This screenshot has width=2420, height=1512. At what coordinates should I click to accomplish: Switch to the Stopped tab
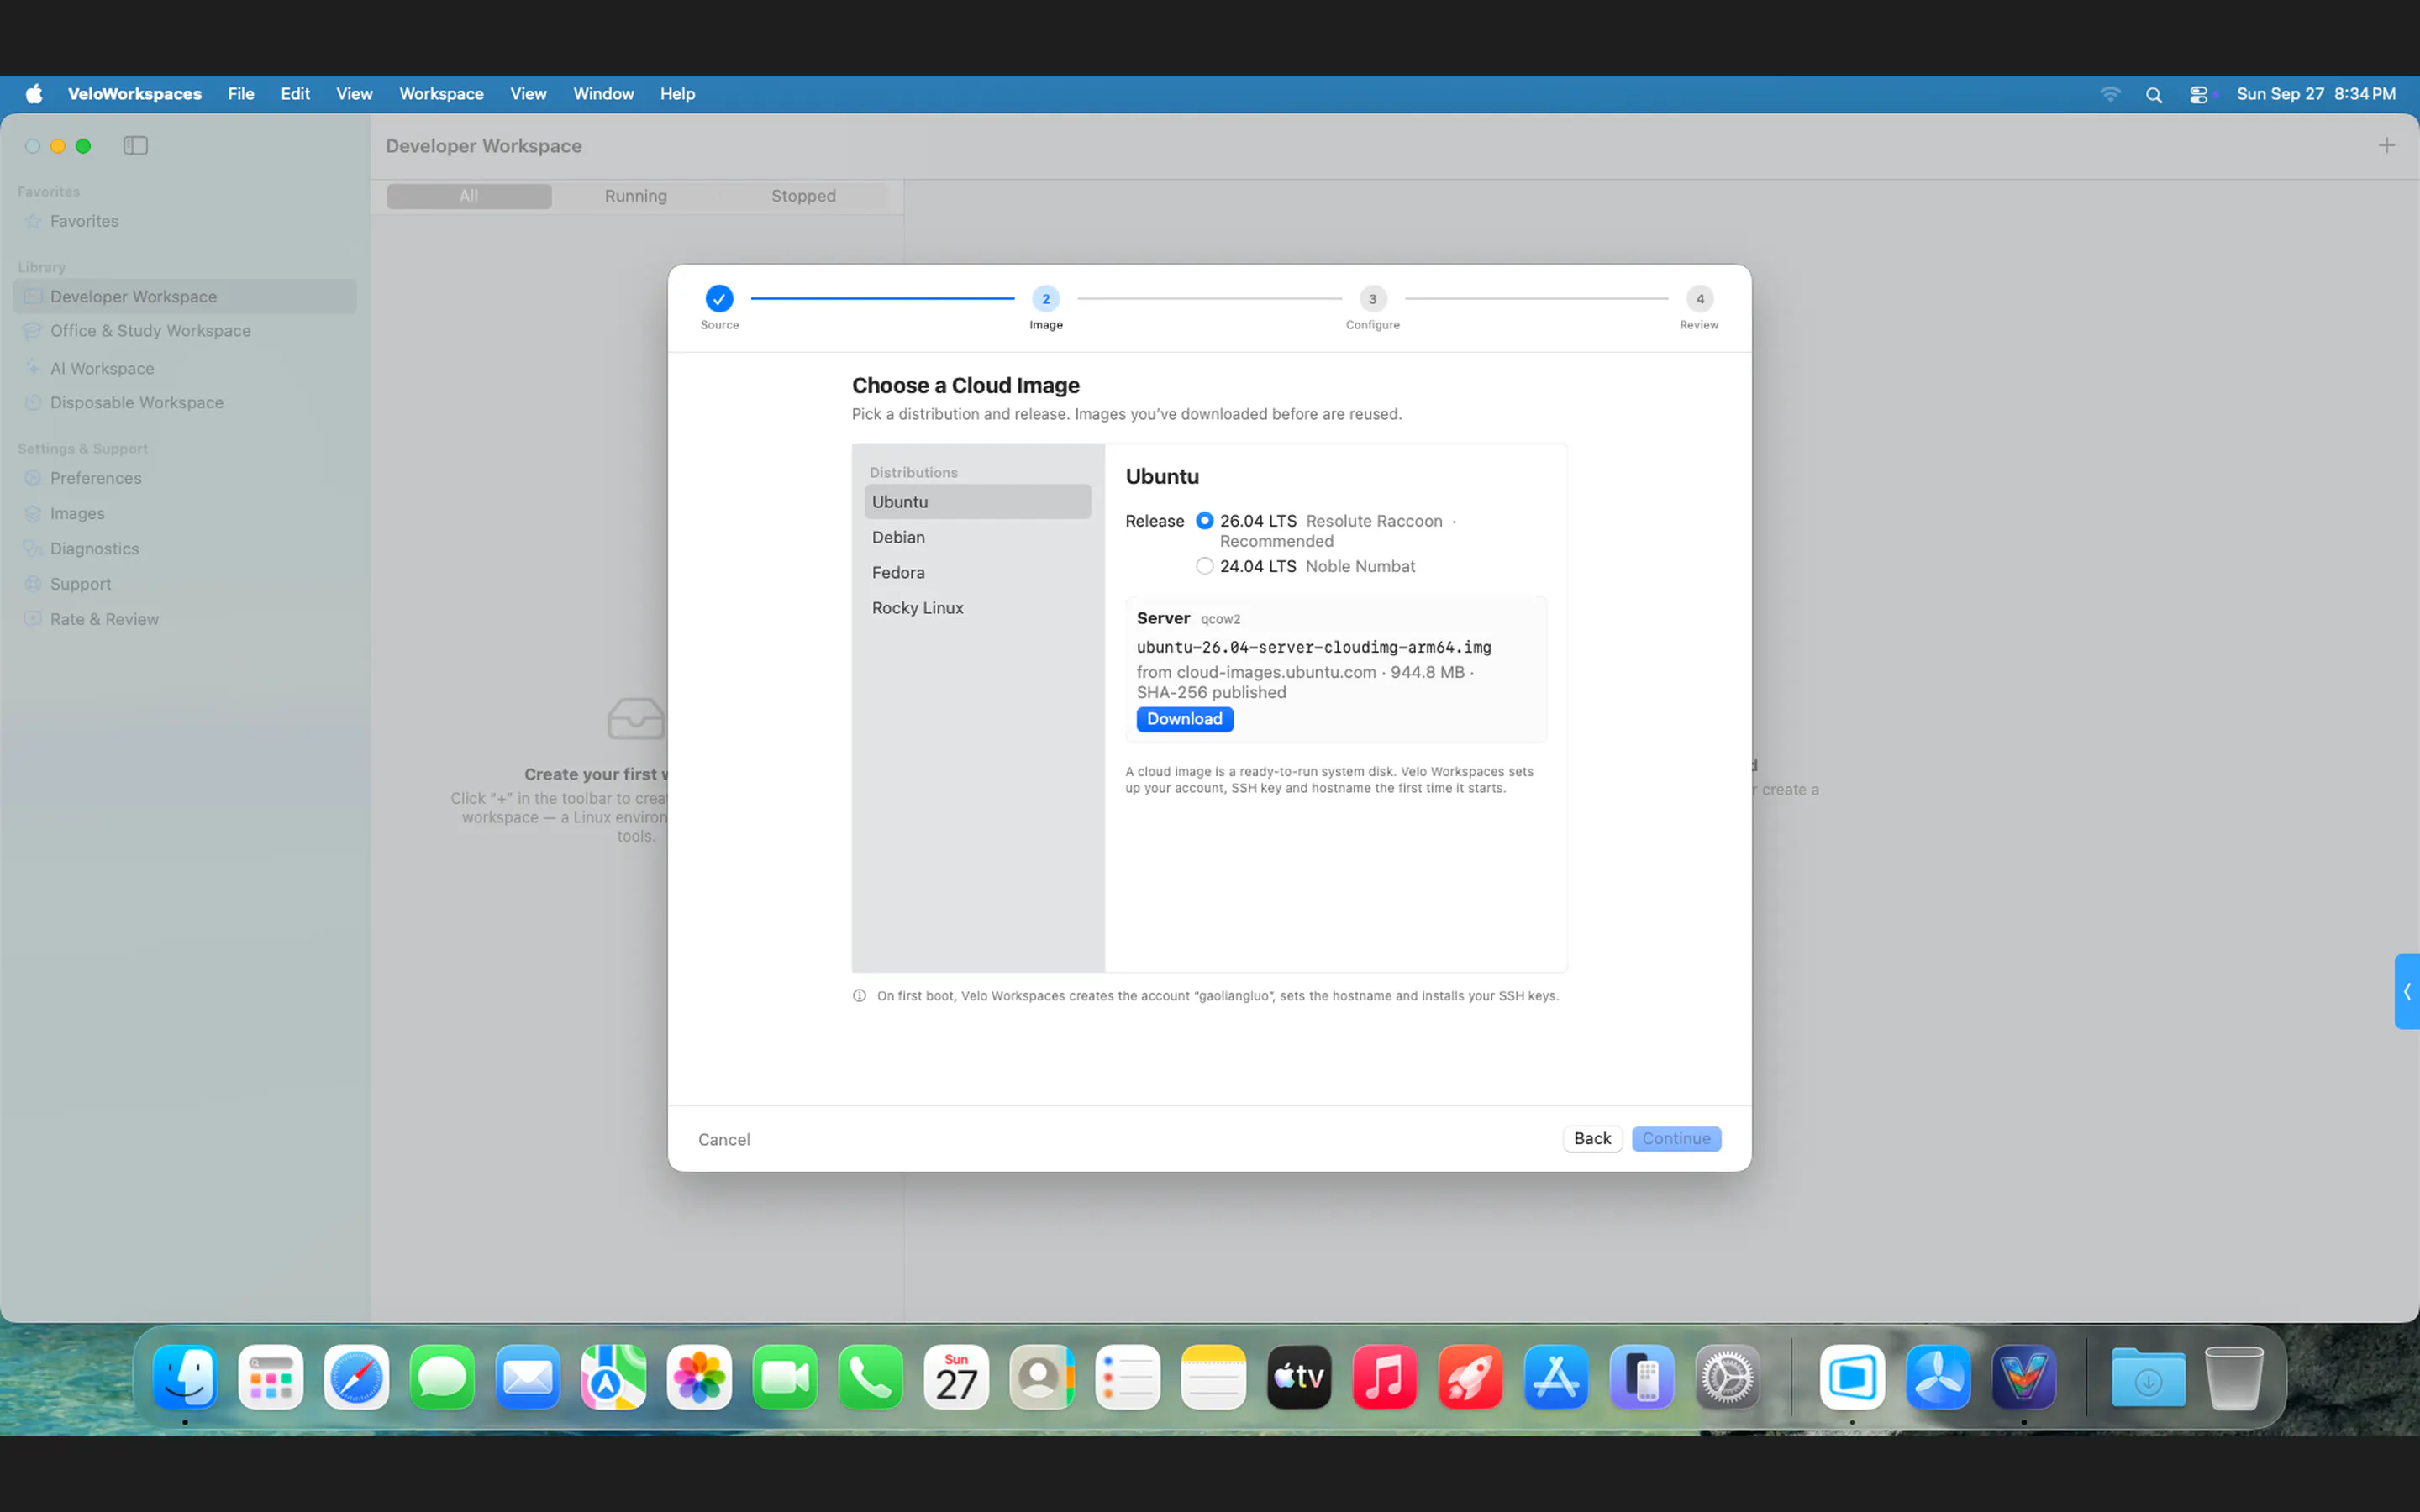[x=803, y=196]
